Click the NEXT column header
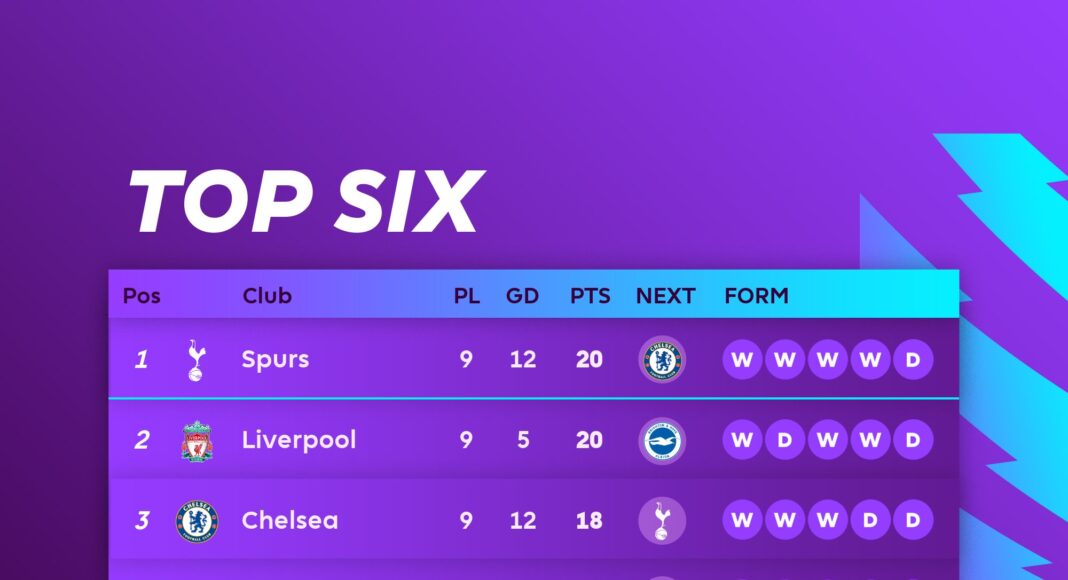This screenshot has width=1068, height=580. click(665, 296)
